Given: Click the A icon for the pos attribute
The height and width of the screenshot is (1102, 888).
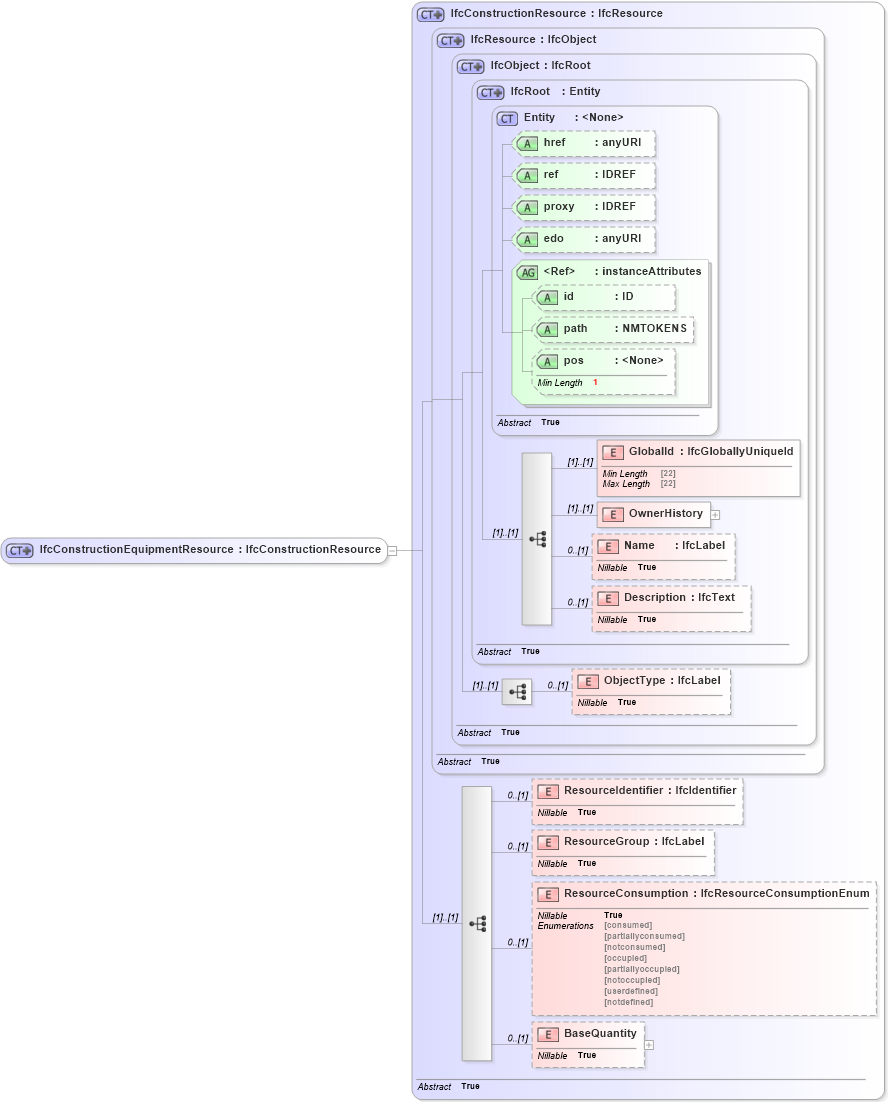Looking at the screenshot, I should (x=547, y=361).
